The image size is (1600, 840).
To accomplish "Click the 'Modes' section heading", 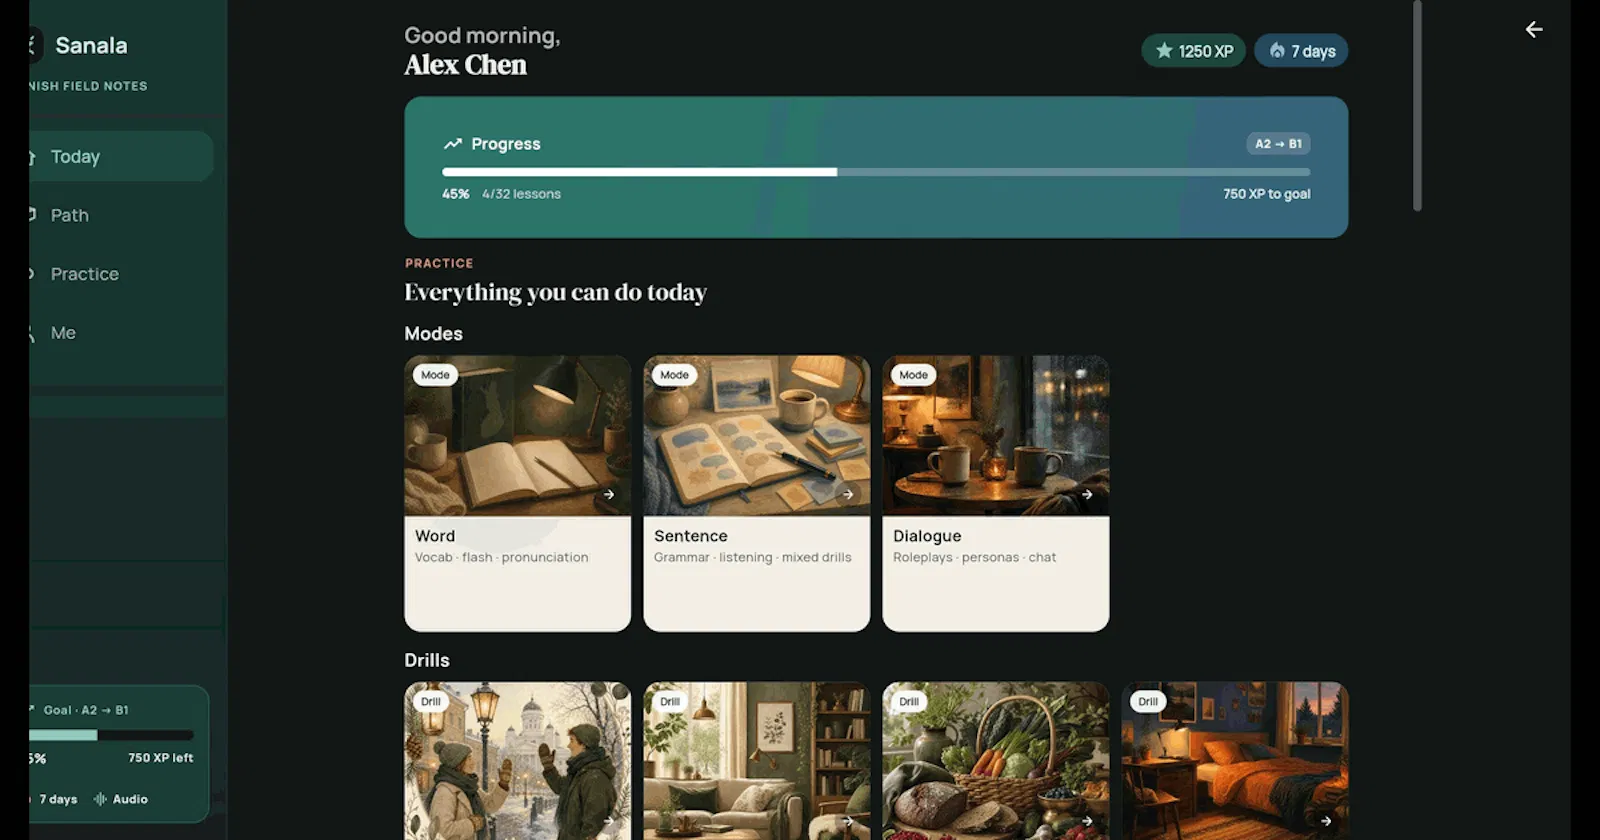I will coord(433,334).
